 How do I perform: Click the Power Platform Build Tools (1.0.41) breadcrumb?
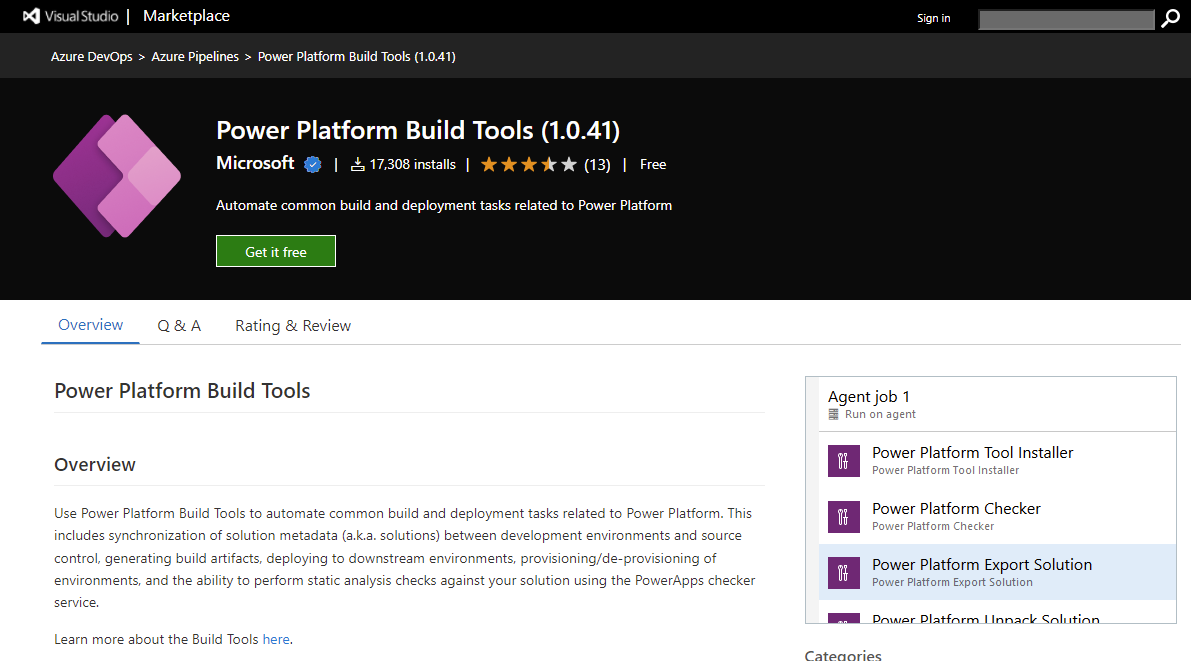[x=356, y=56]
